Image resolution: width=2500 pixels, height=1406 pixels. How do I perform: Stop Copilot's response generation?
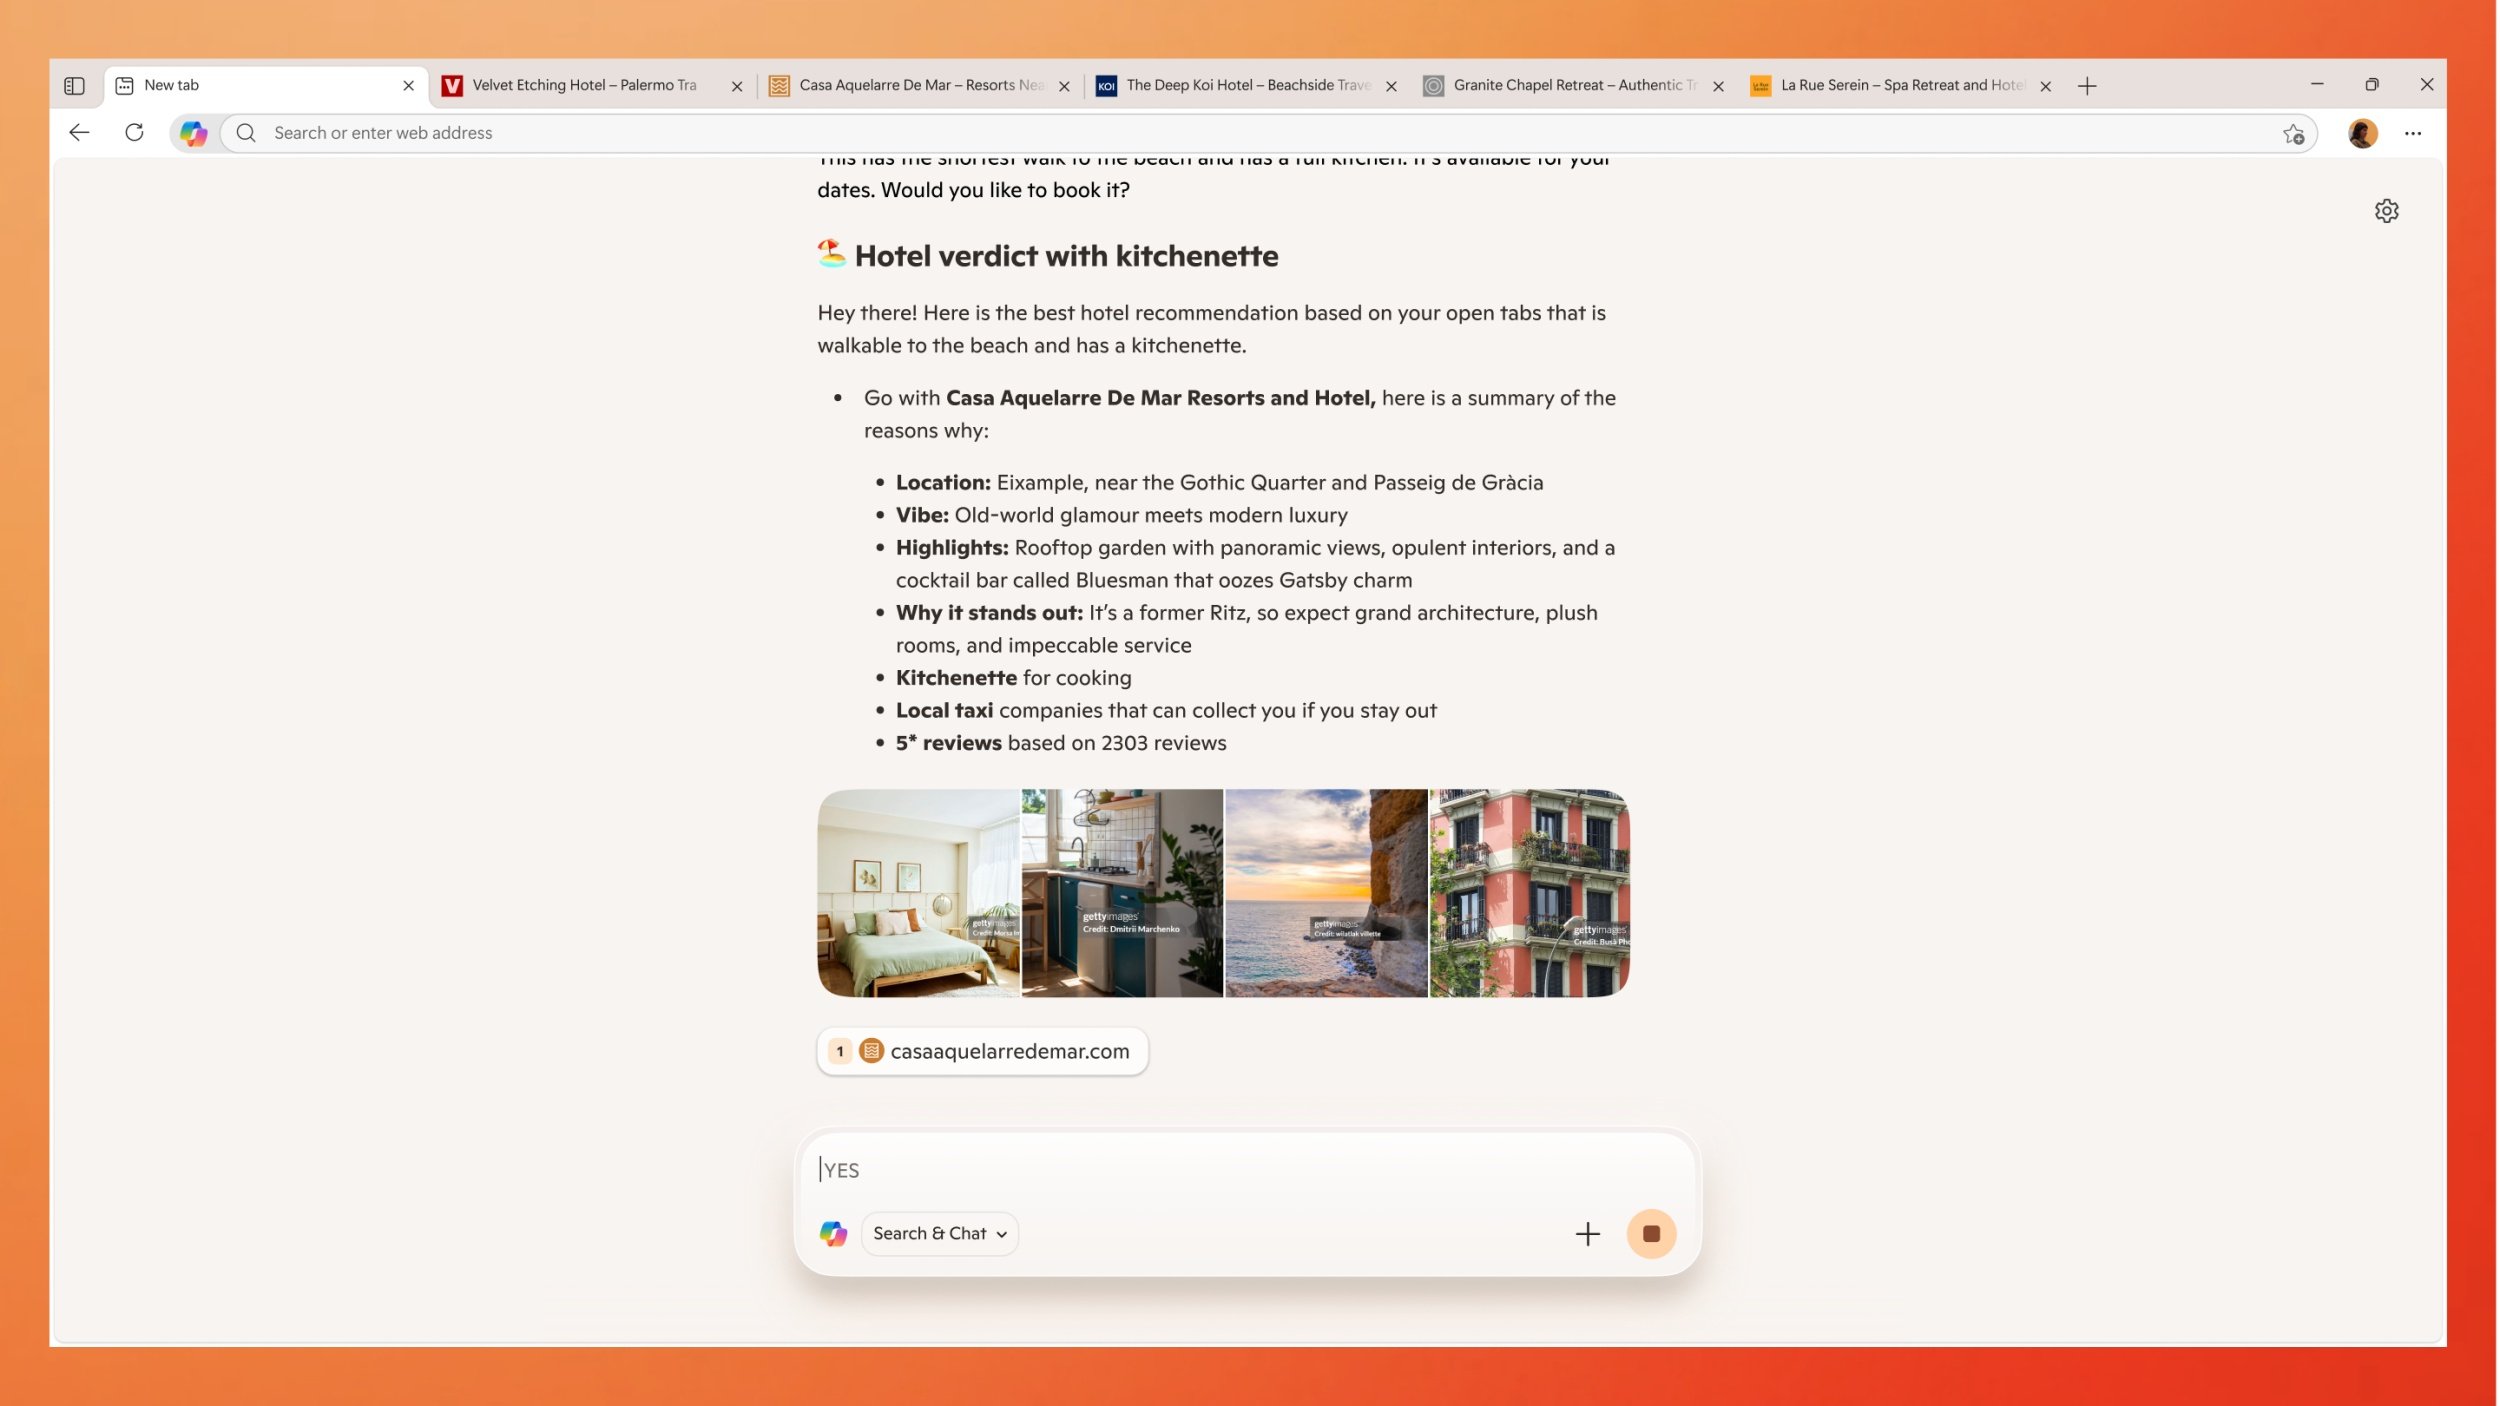tap(1650, 1233)
